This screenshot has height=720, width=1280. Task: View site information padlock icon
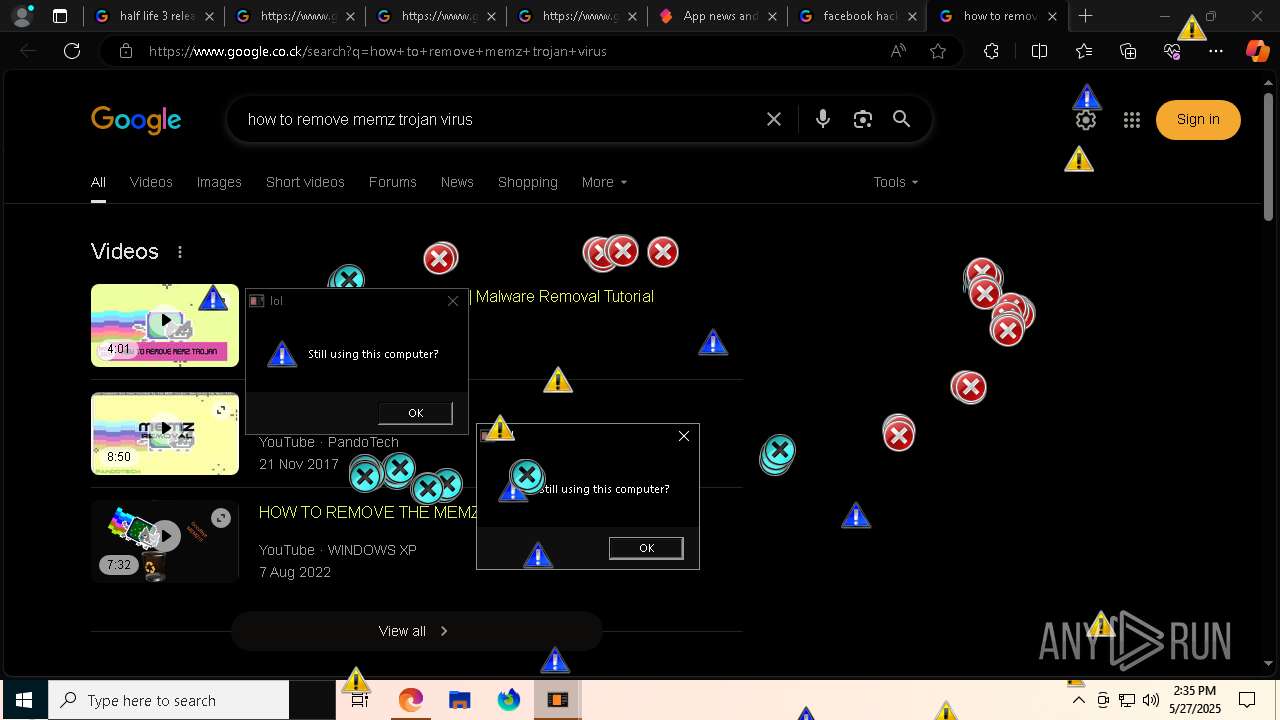click(x=125, y=51)
